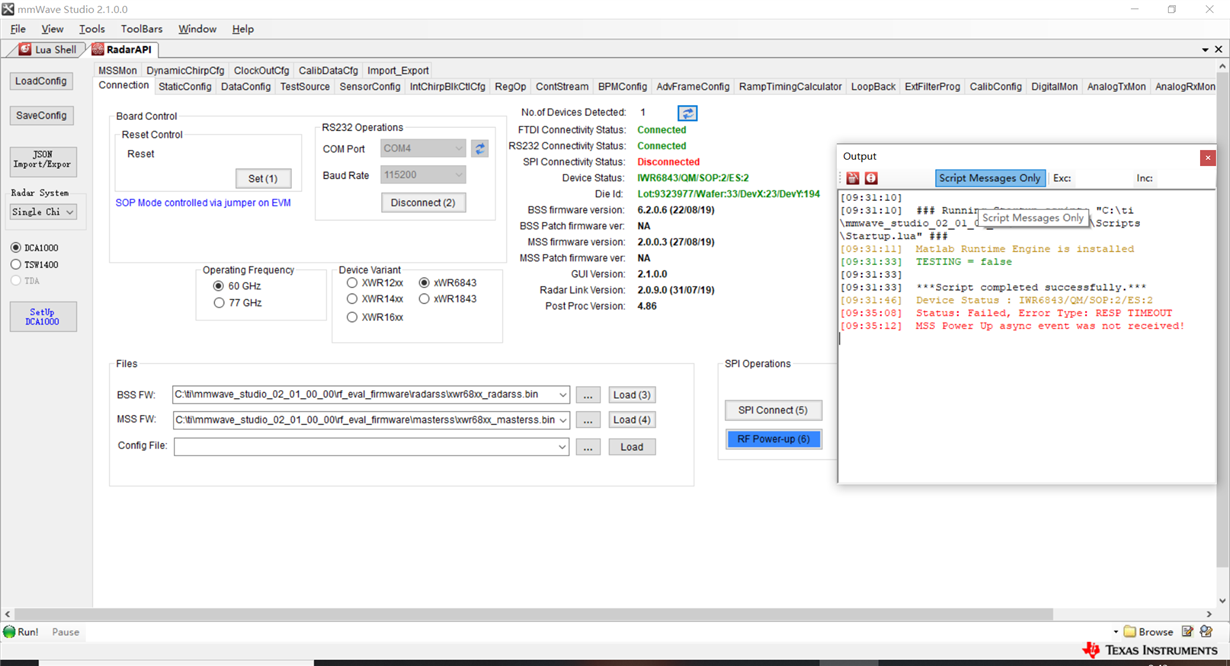
Task: Choose the TSW1400 capture option
Action: (x=34, y=264)
